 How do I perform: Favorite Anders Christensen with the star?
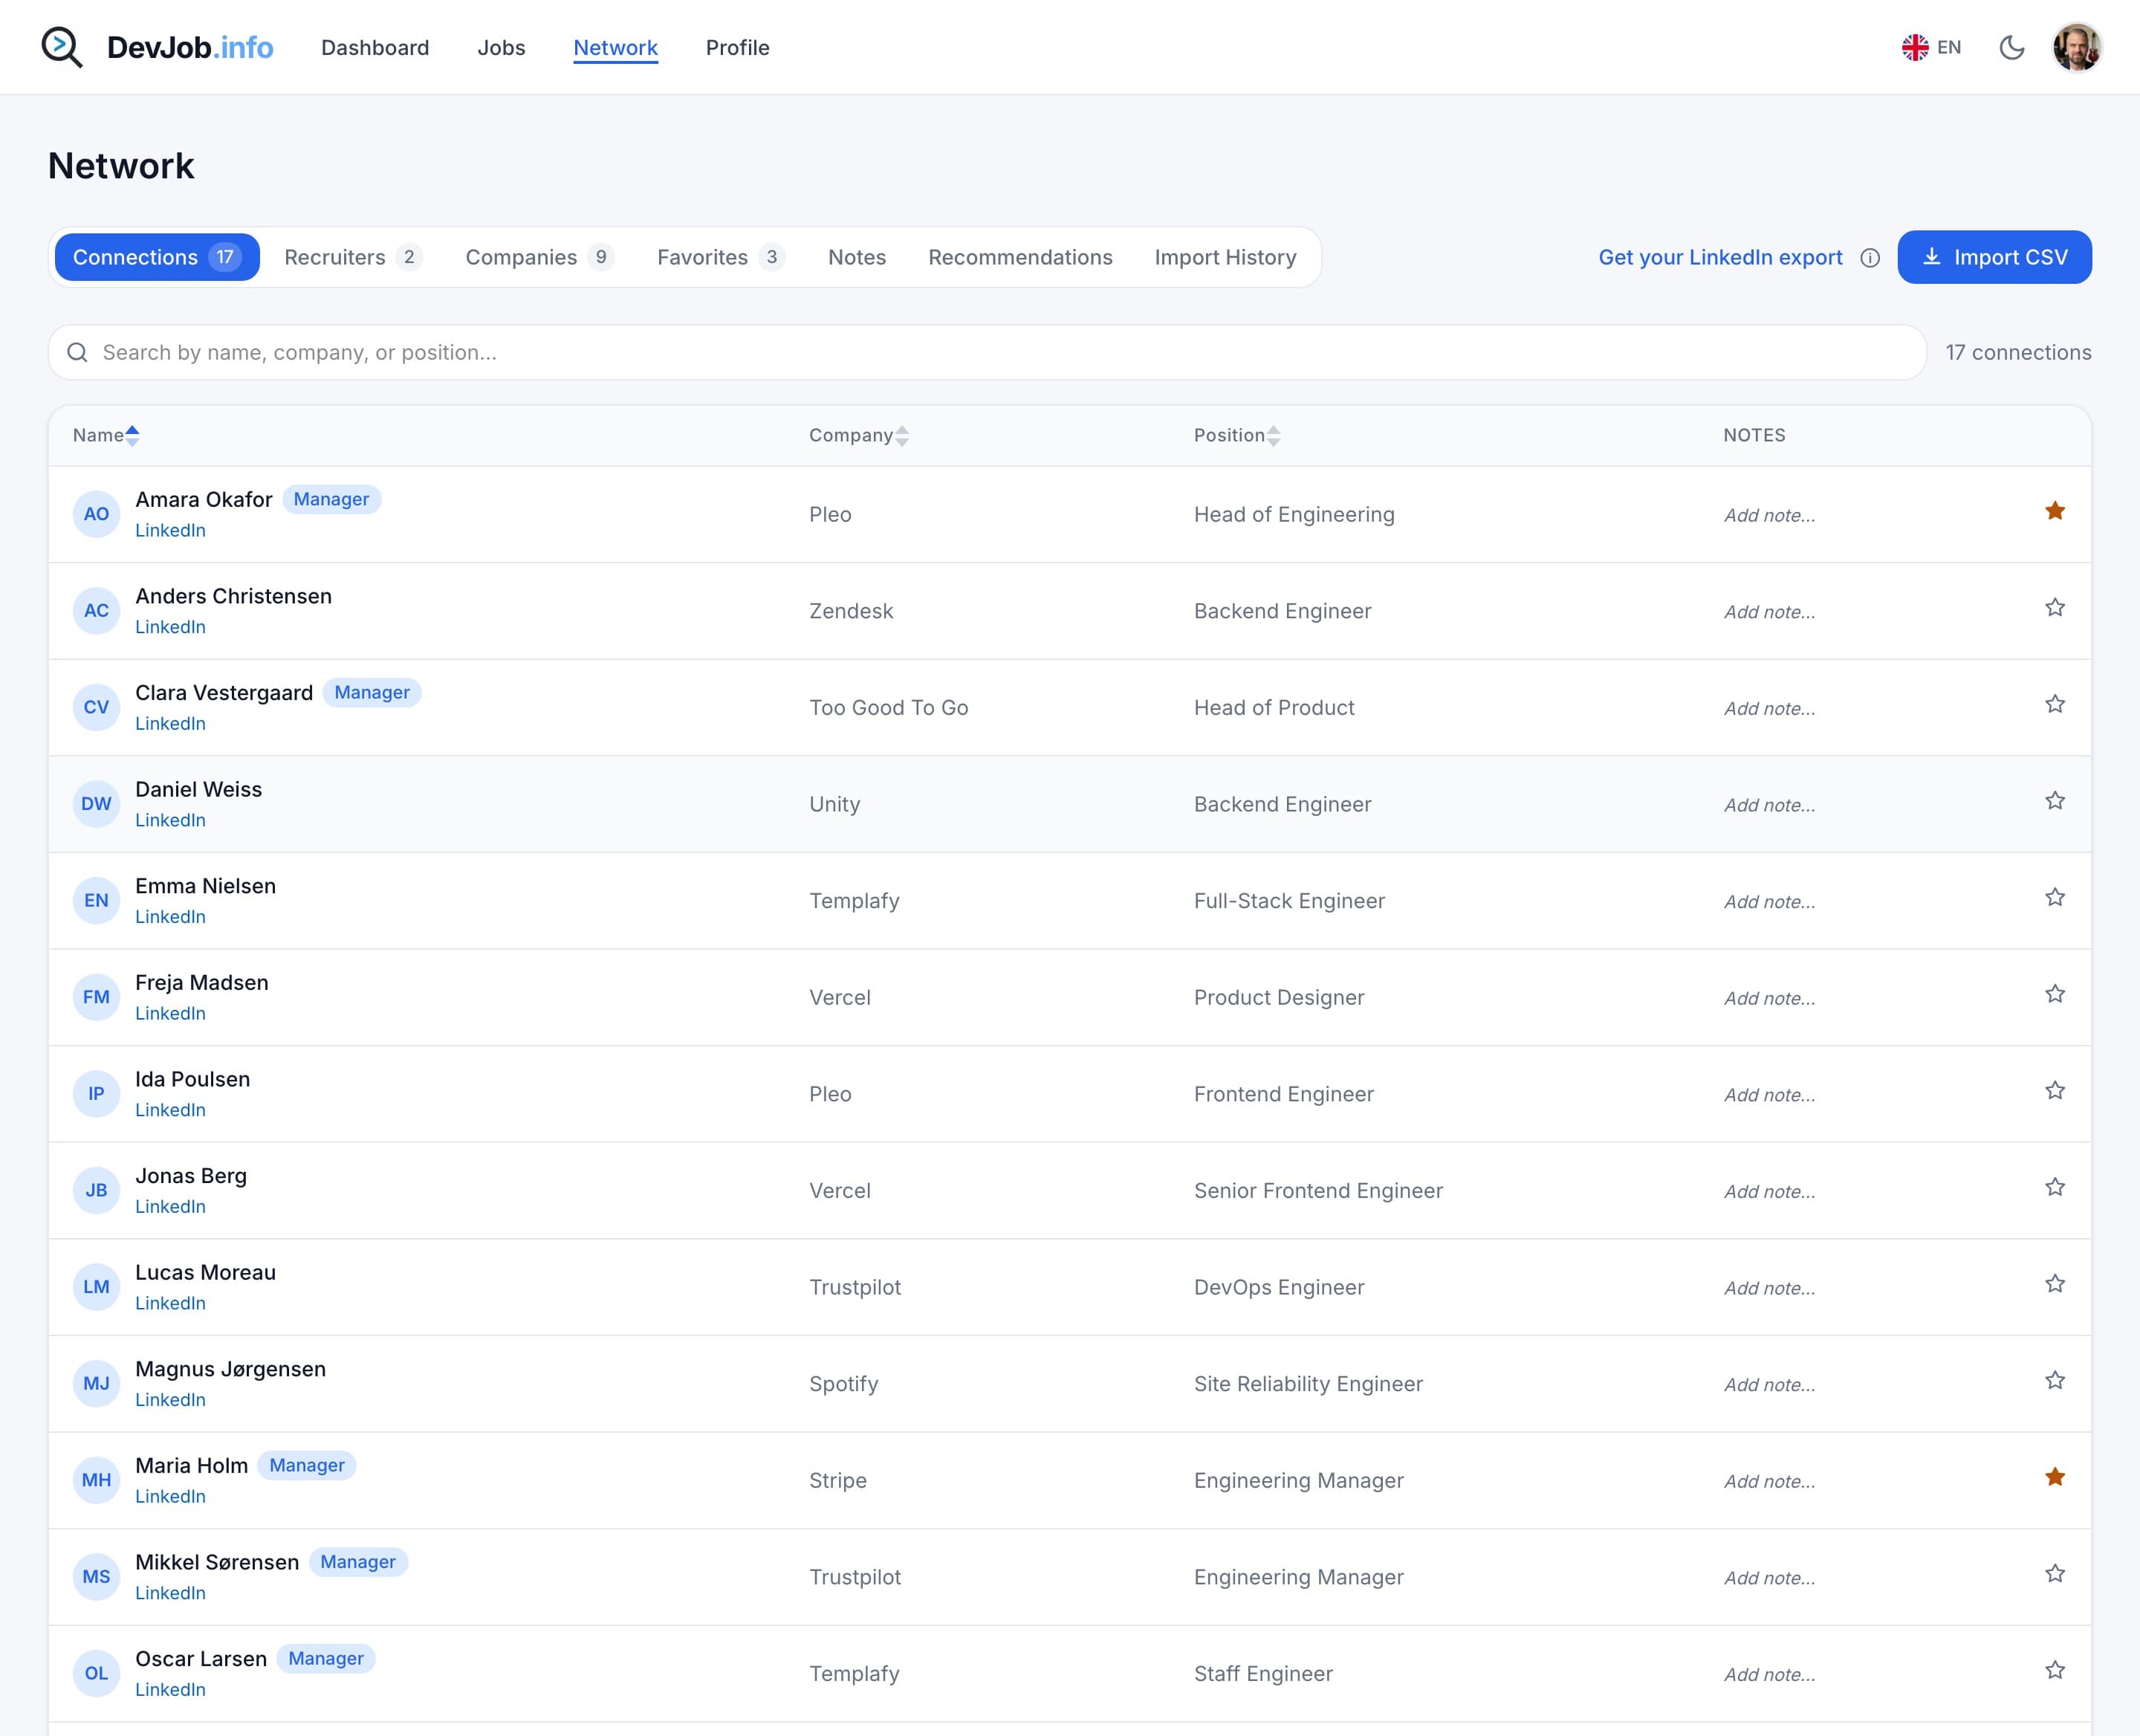click(2055, 608)
